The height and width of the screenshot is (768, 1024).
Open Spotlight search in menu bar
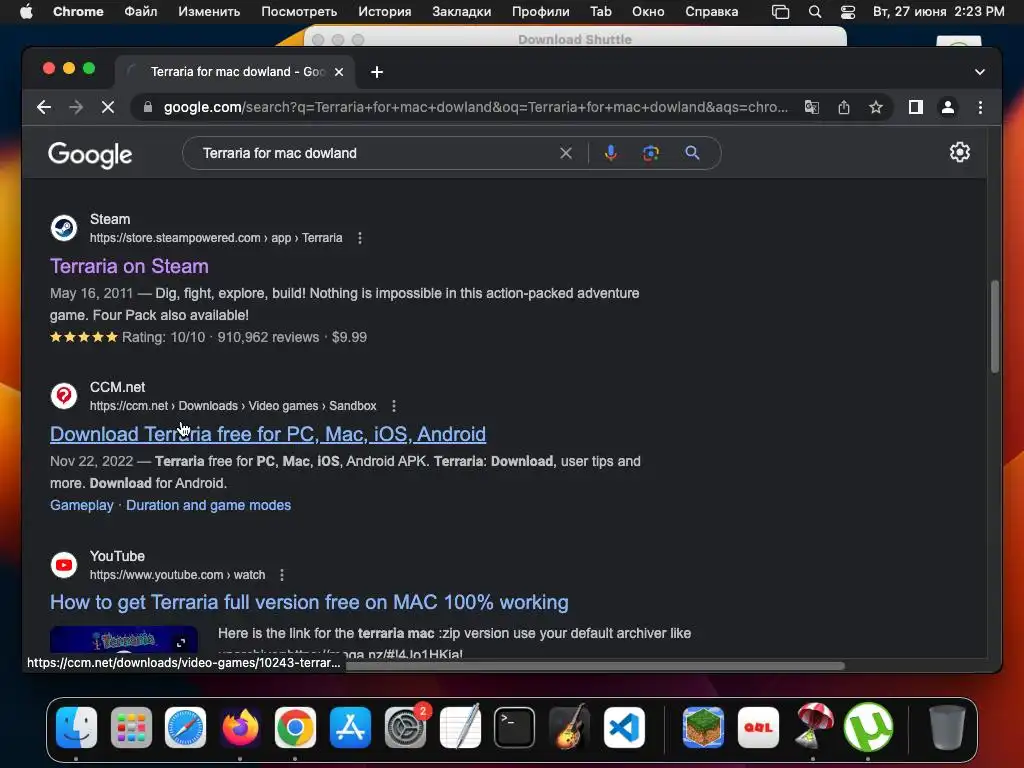click(814, 12)
